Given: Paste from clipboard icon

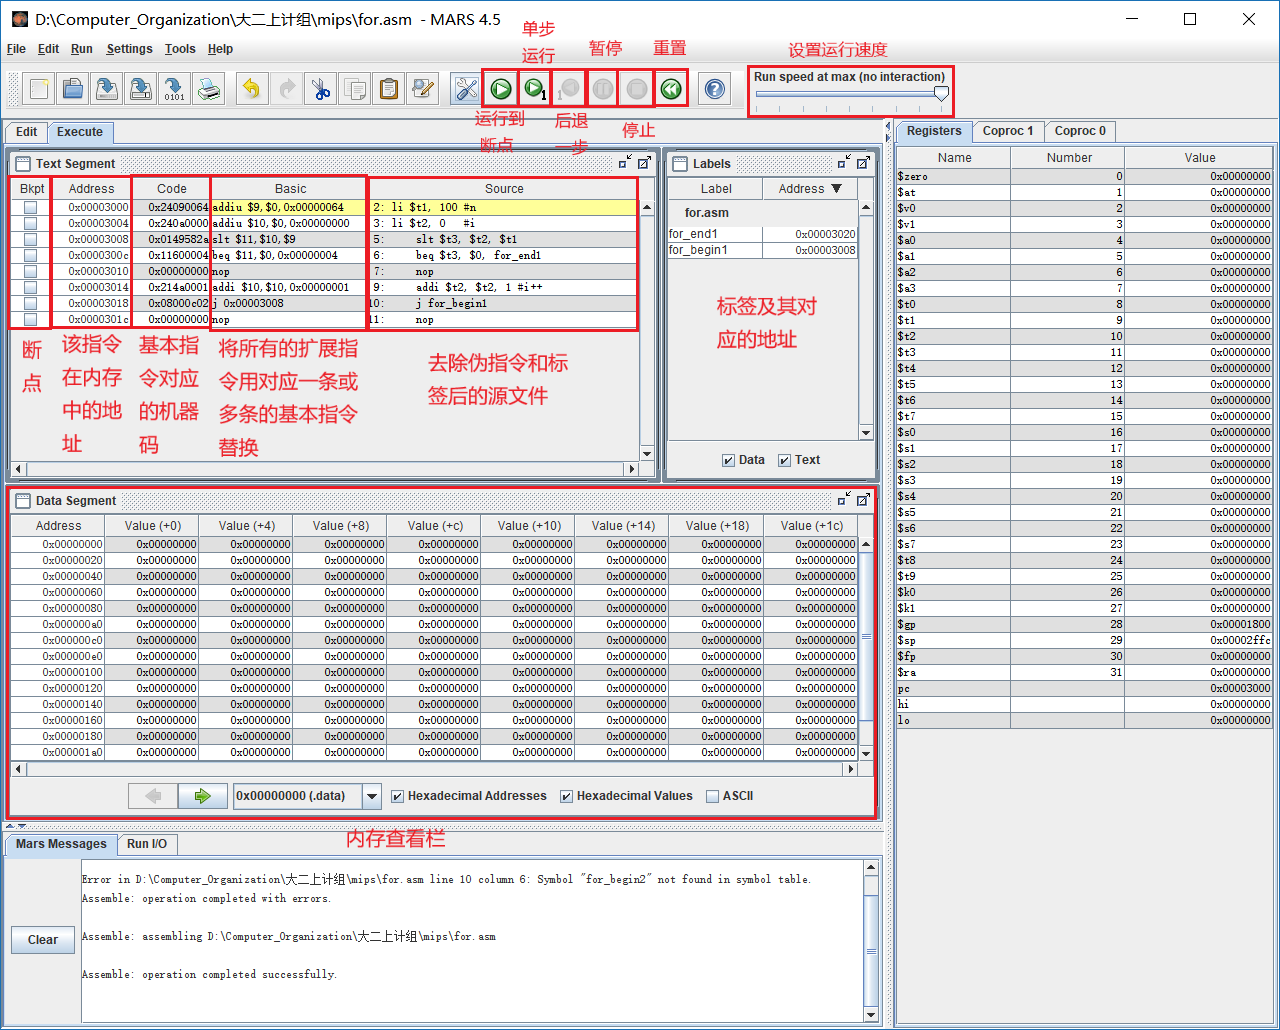Looking at the screenshot, I should (x=389, y=89).
